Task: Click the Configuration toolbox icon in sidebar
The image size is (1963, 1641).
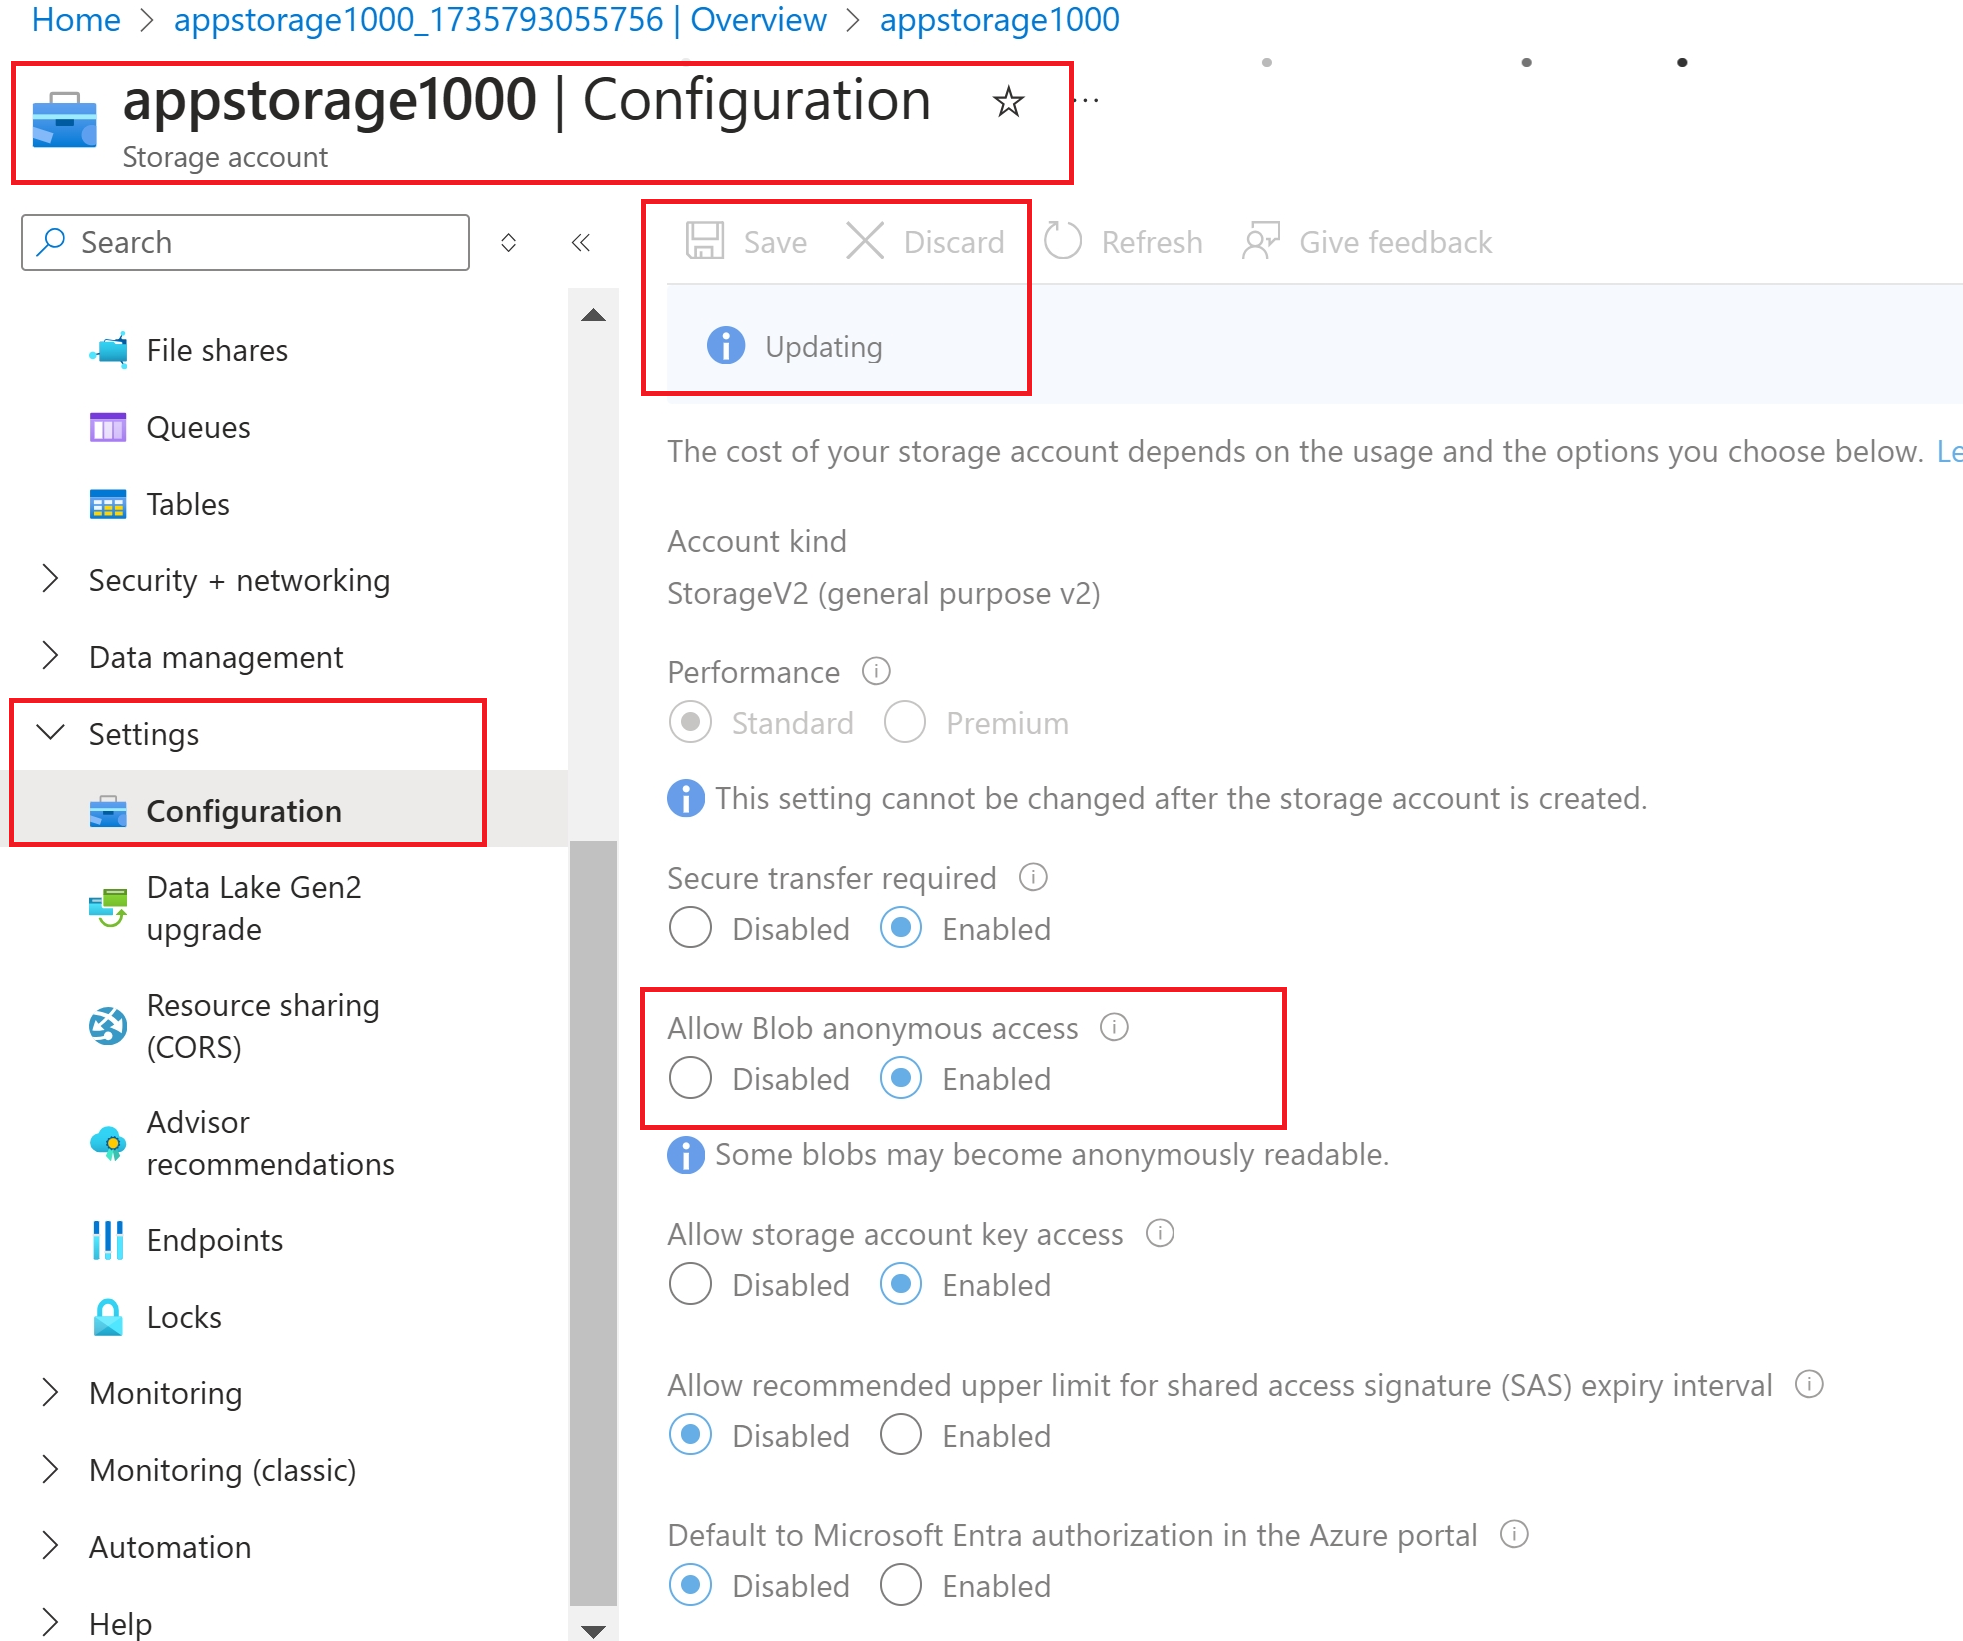Action: [108, 811]
